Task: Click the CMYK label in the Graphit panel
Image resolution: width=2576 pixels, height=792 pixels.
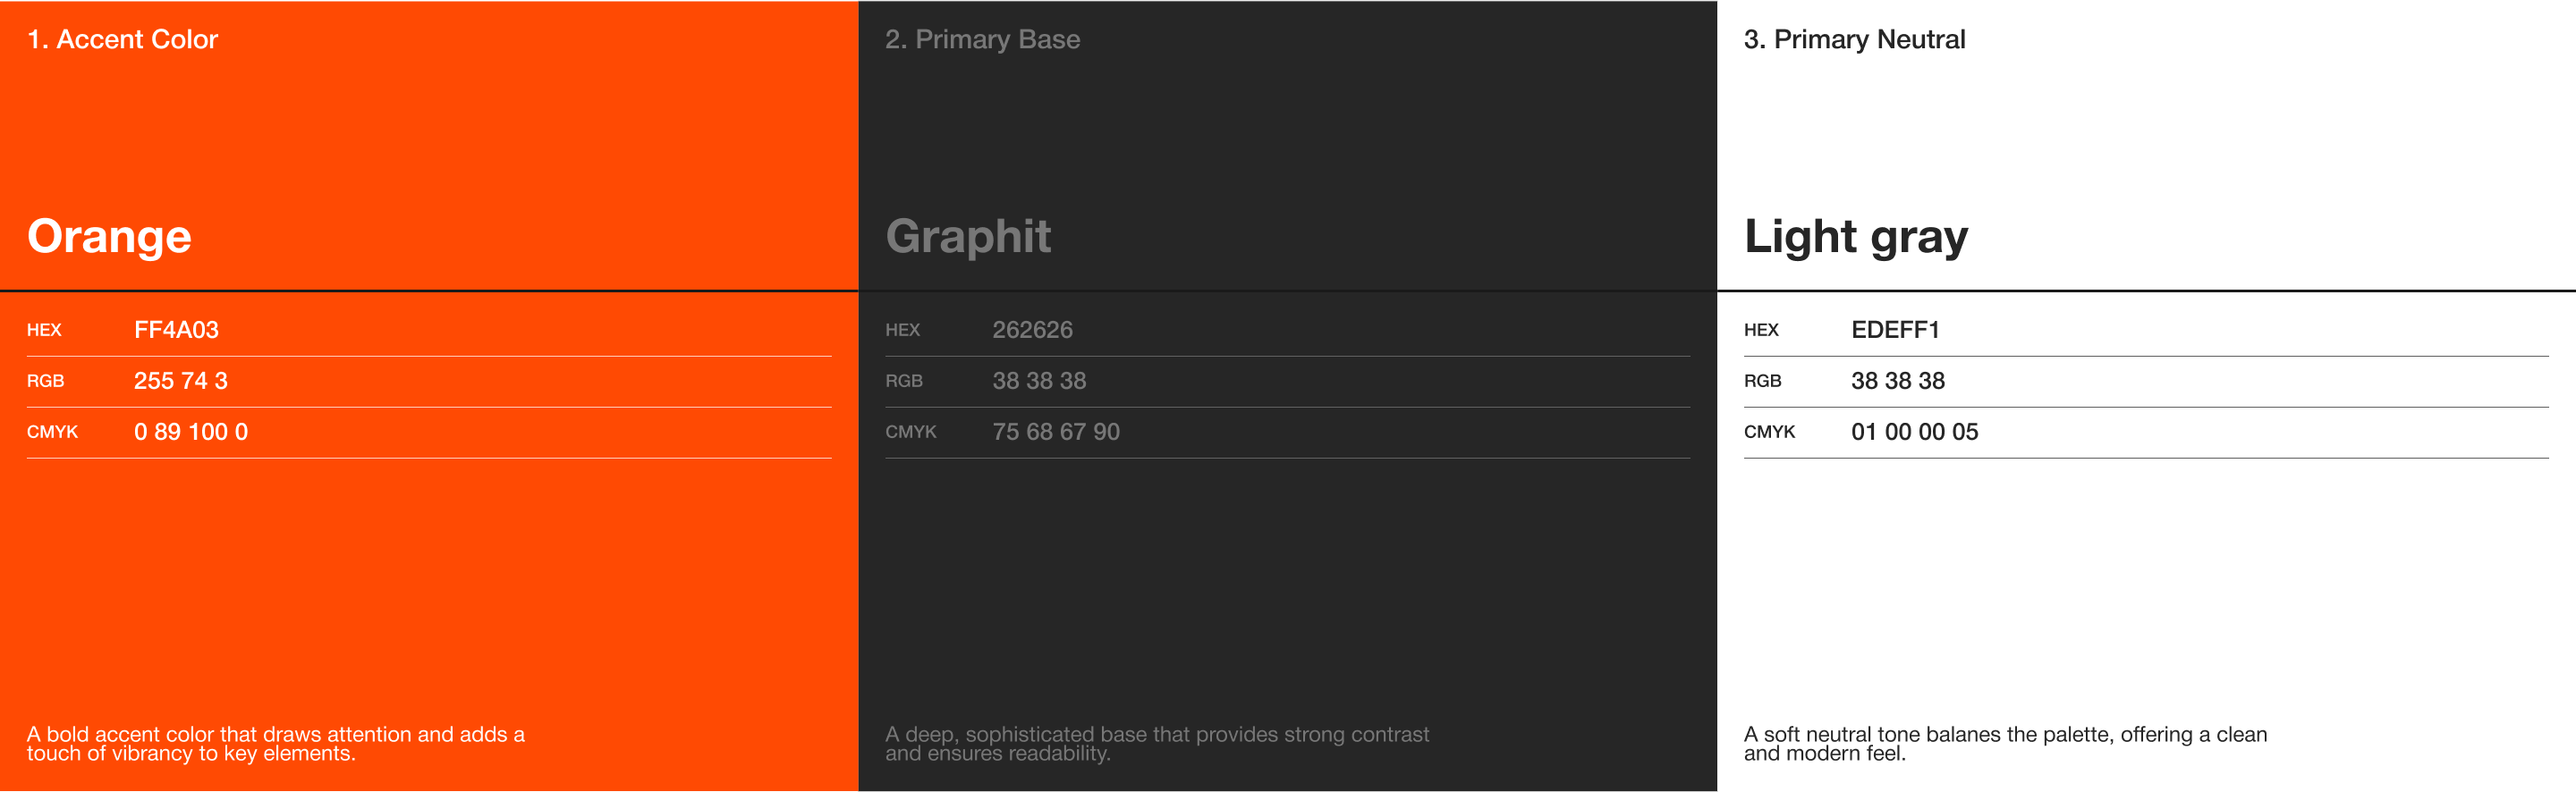Action: tap(911, 432)
